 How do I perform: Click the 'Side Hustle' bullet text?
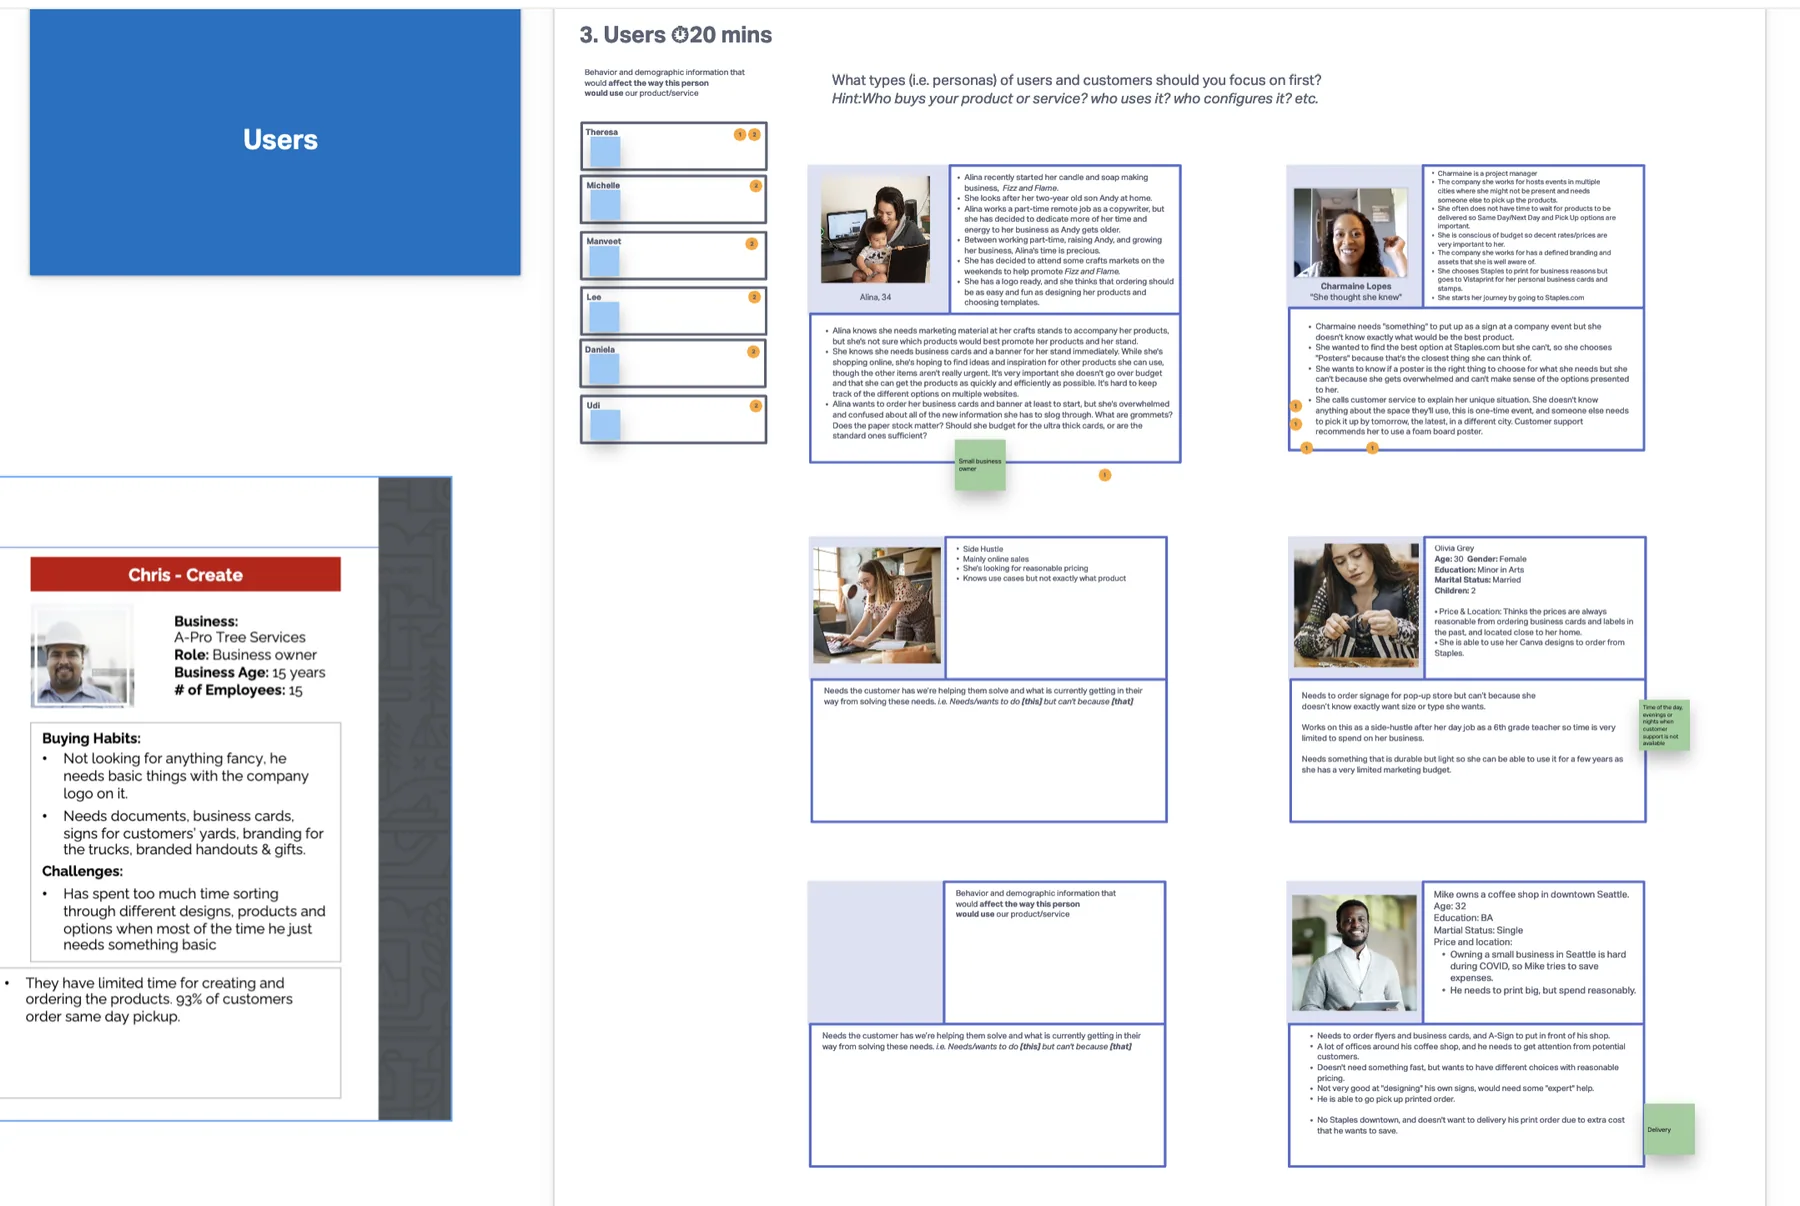(x=982, y=549)
